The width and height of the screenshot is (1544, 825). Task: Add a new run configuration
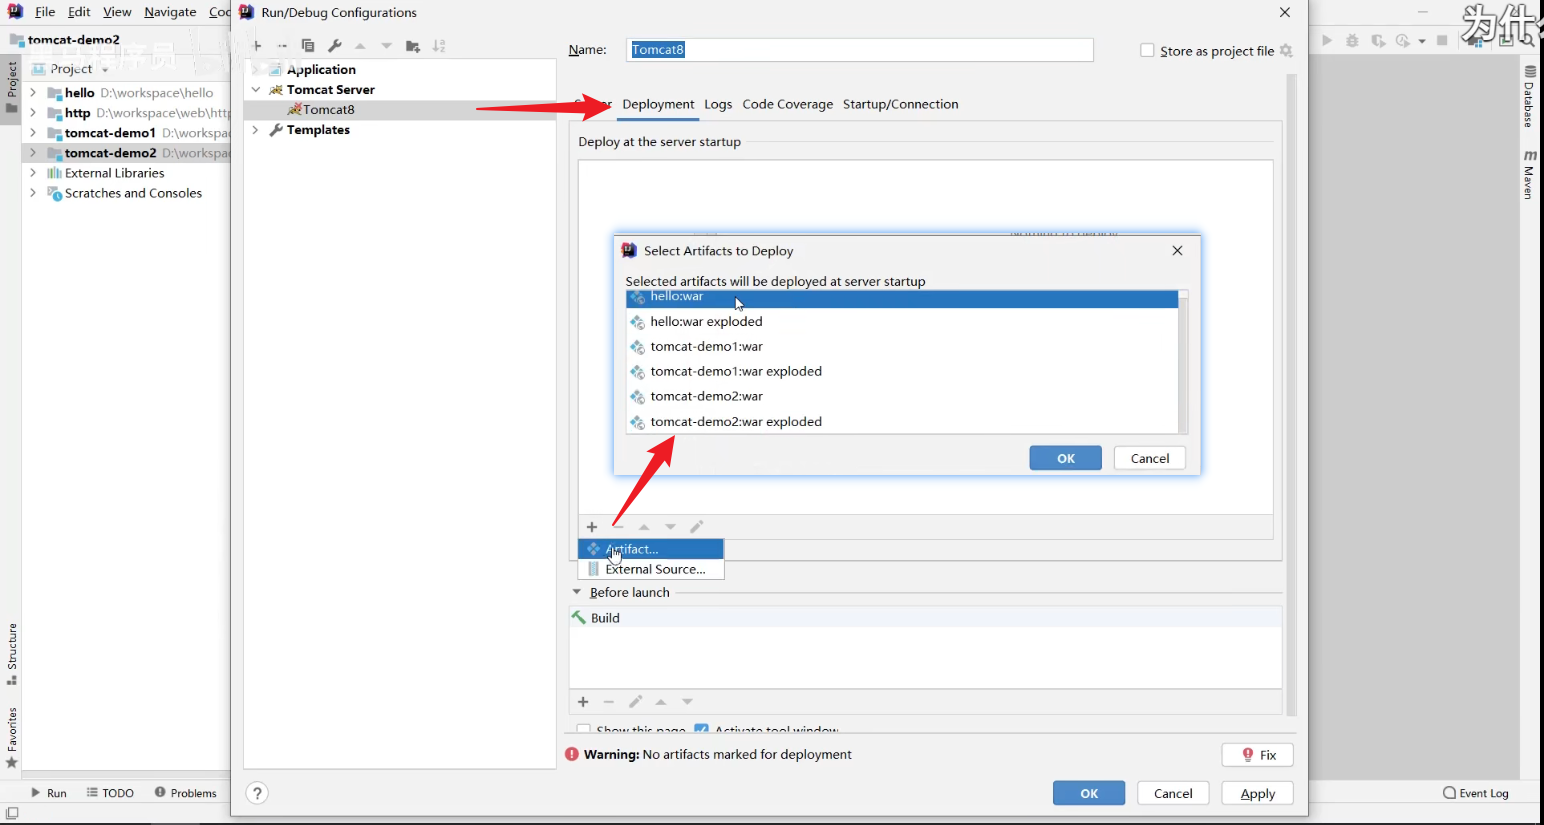[x=257, y=46]
